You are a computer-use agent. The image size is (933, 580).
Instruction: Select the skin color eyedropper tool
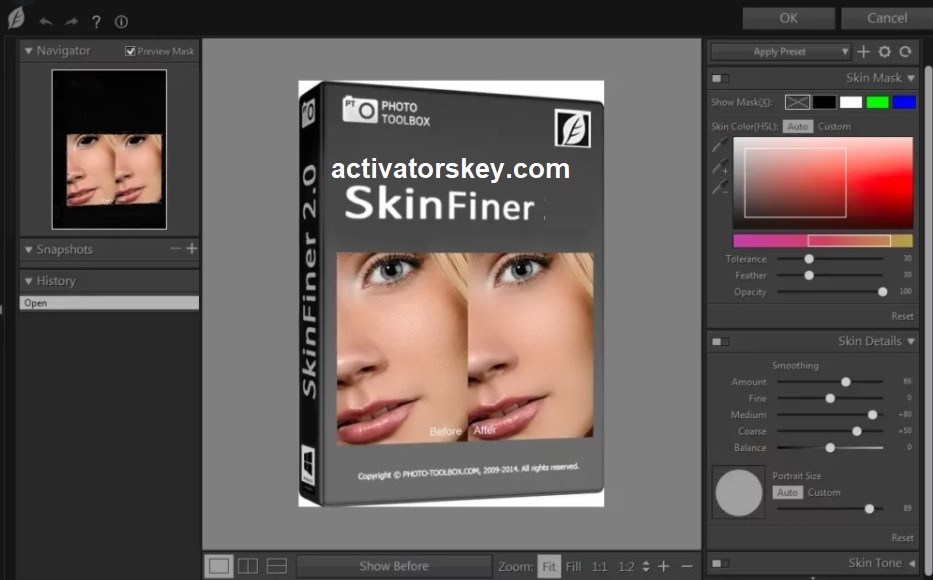[720, 145]
